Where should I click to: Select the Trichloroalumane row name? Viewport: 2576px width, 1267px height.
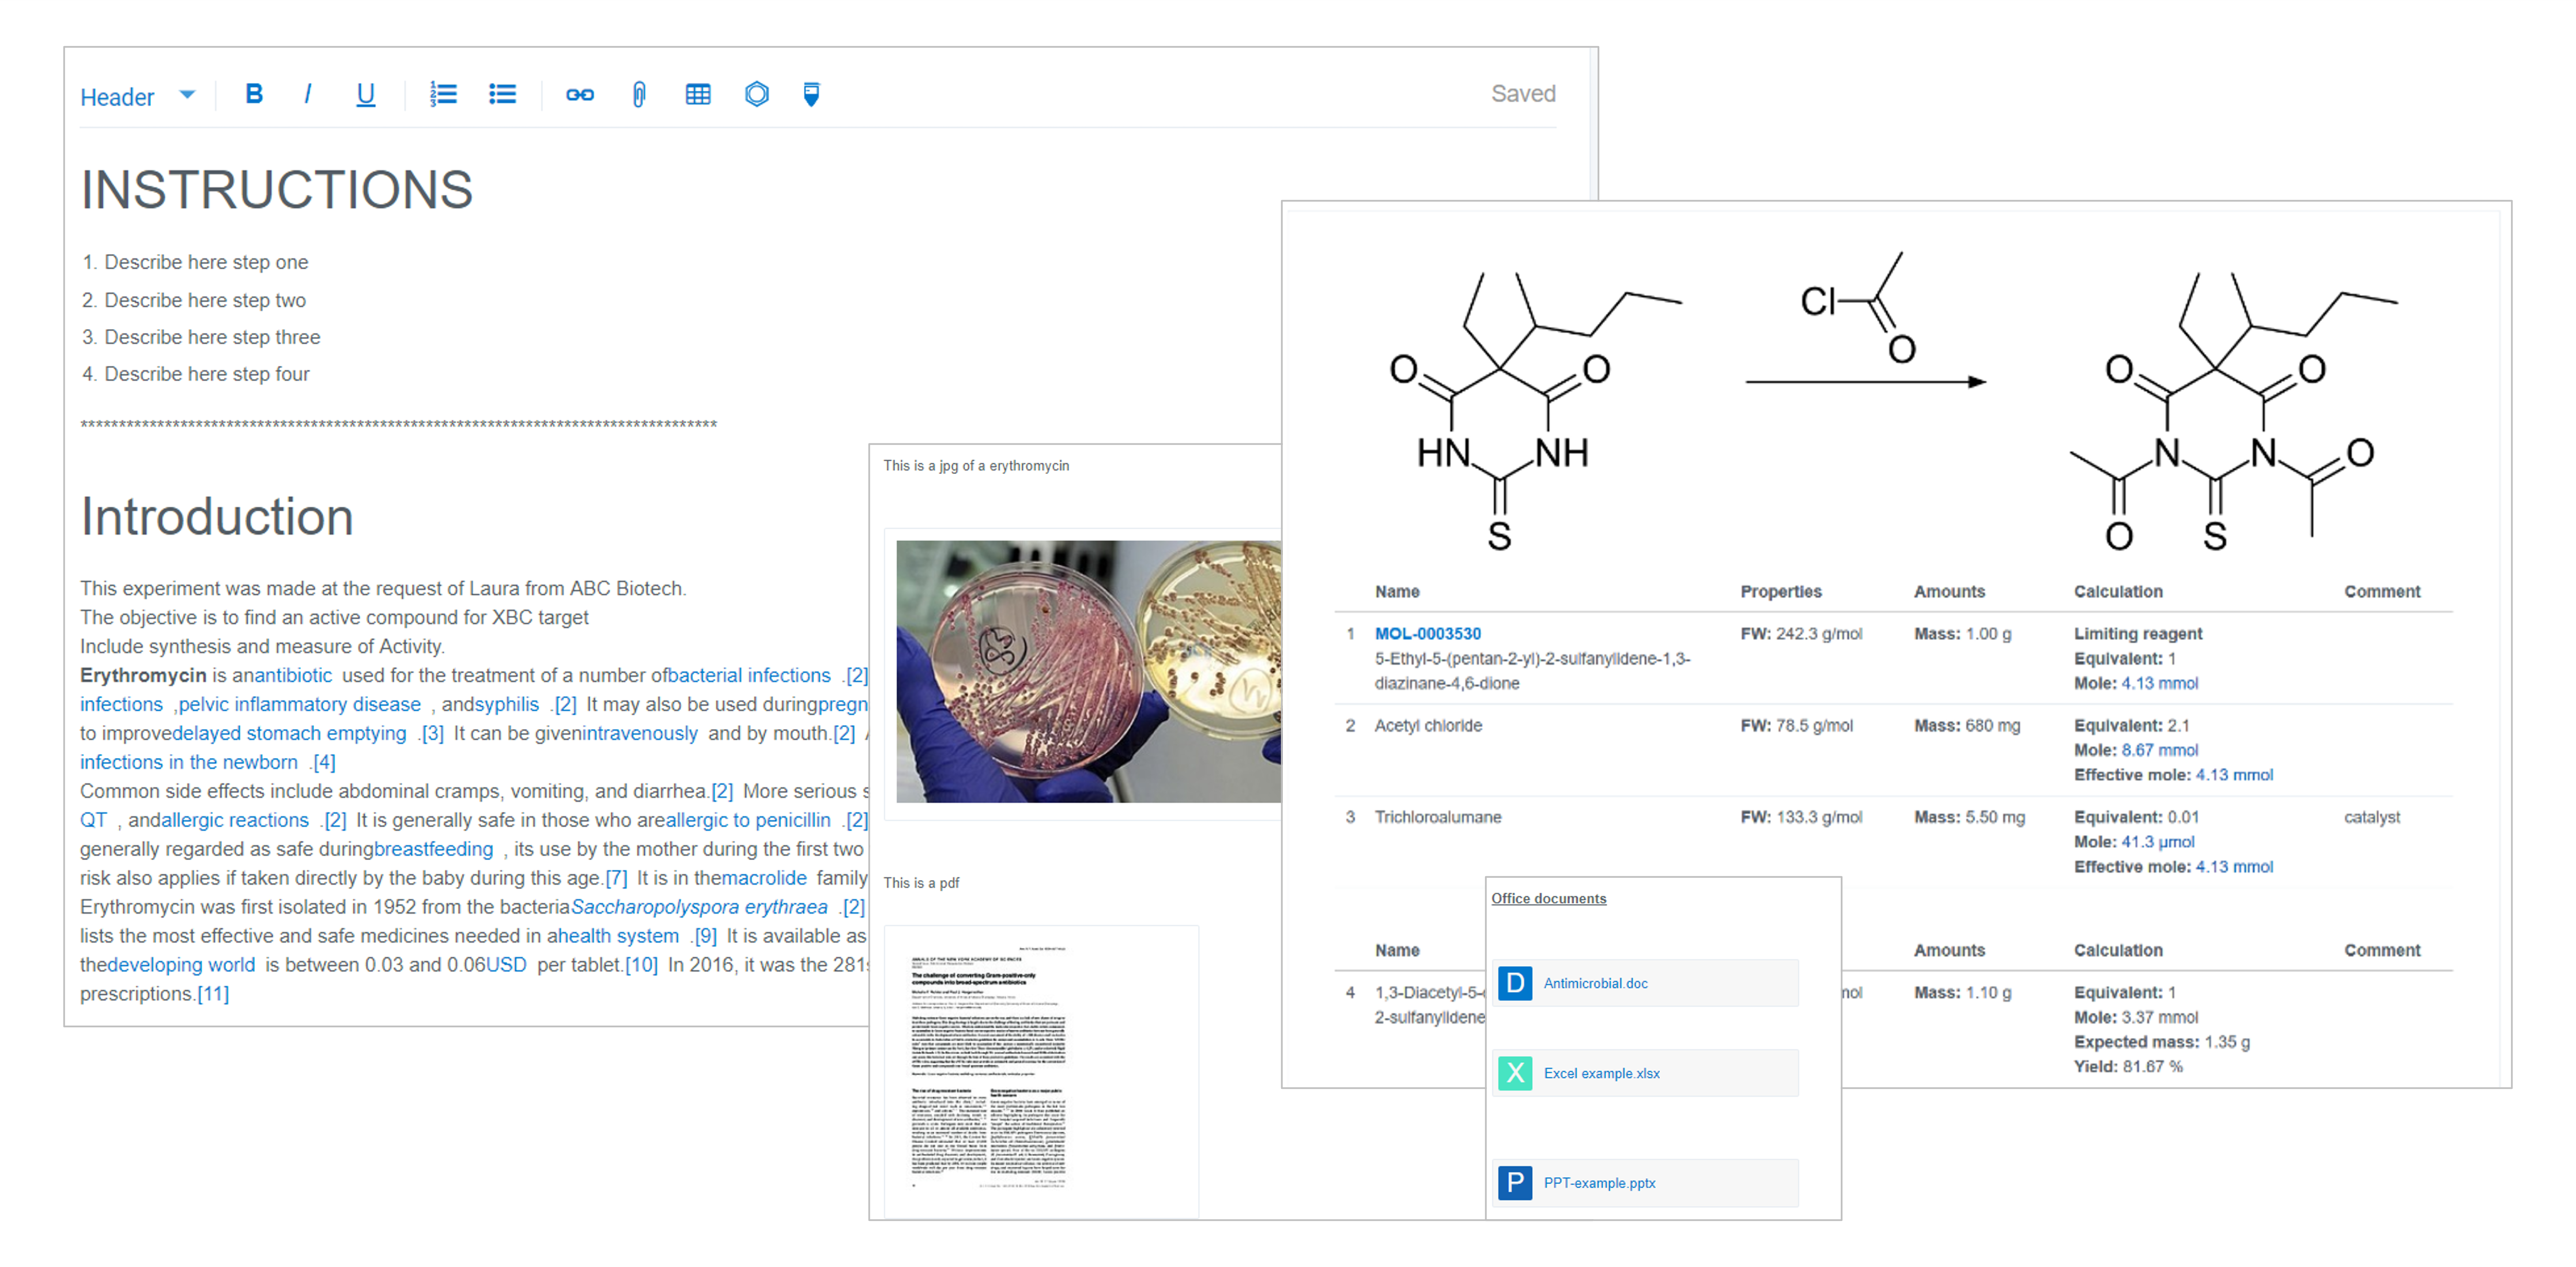(x=1437, y=817)
